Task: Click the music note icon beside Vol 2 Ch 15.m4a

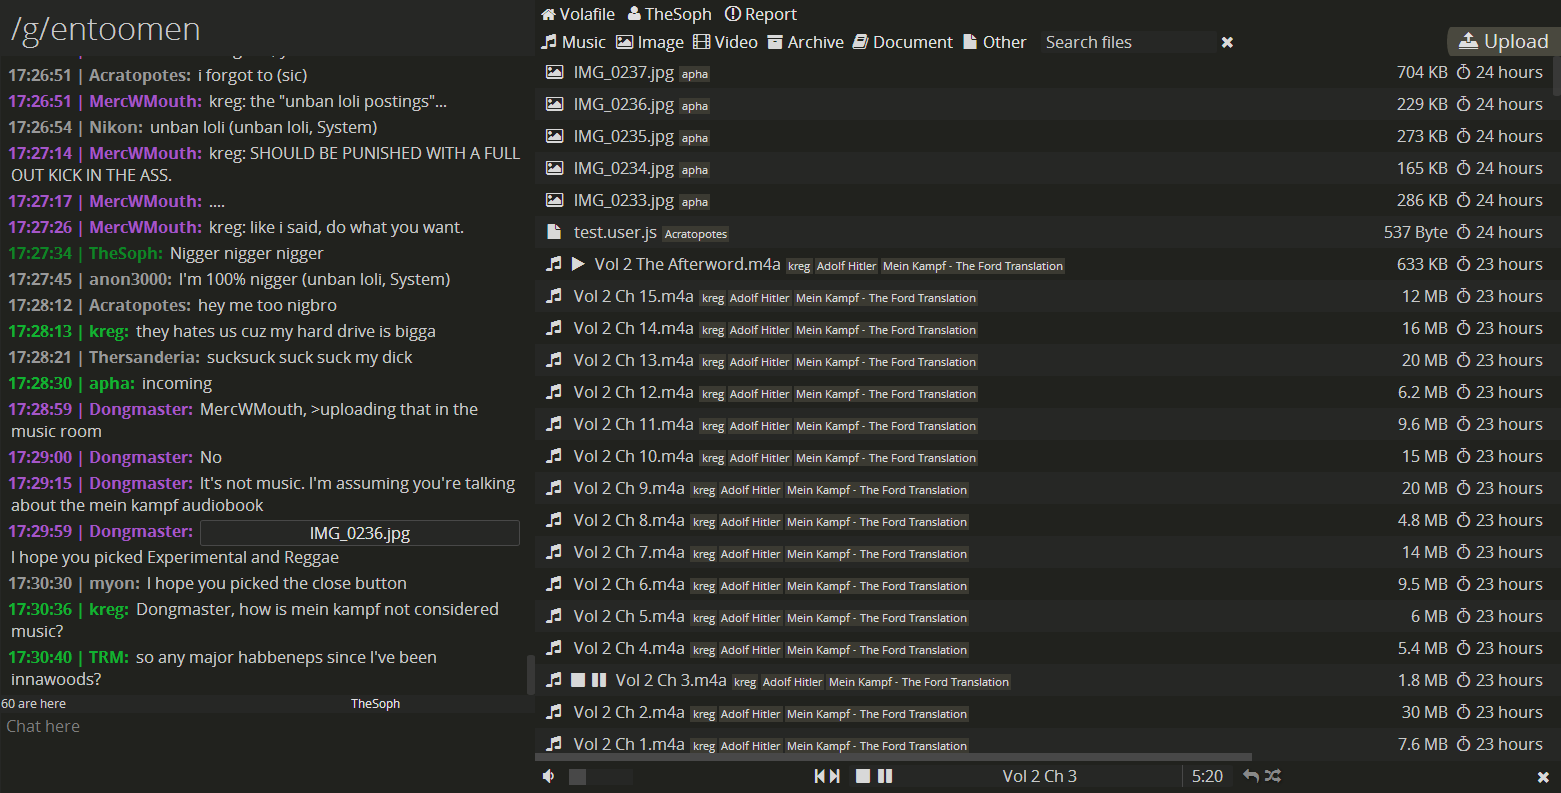Action: tap(554, 296)
